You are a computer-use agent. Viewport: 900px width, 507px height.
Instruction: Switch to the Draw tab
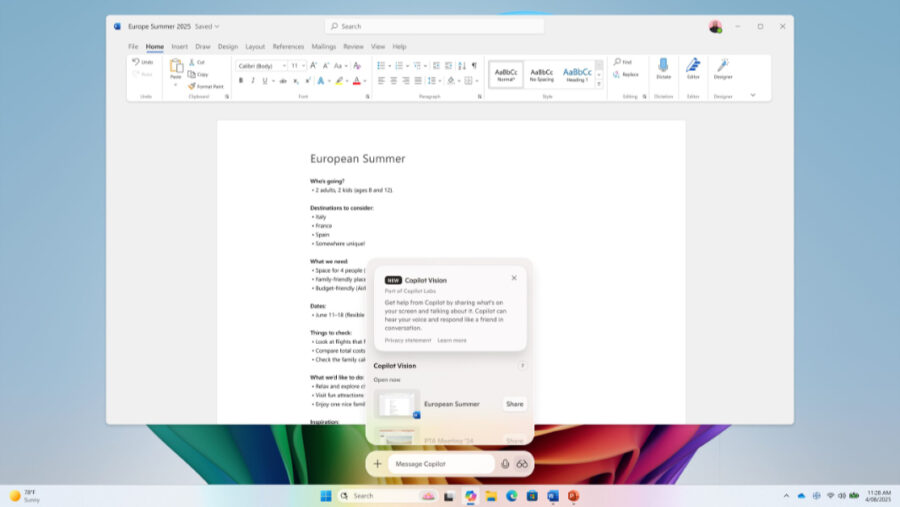[x=203, y=47]
